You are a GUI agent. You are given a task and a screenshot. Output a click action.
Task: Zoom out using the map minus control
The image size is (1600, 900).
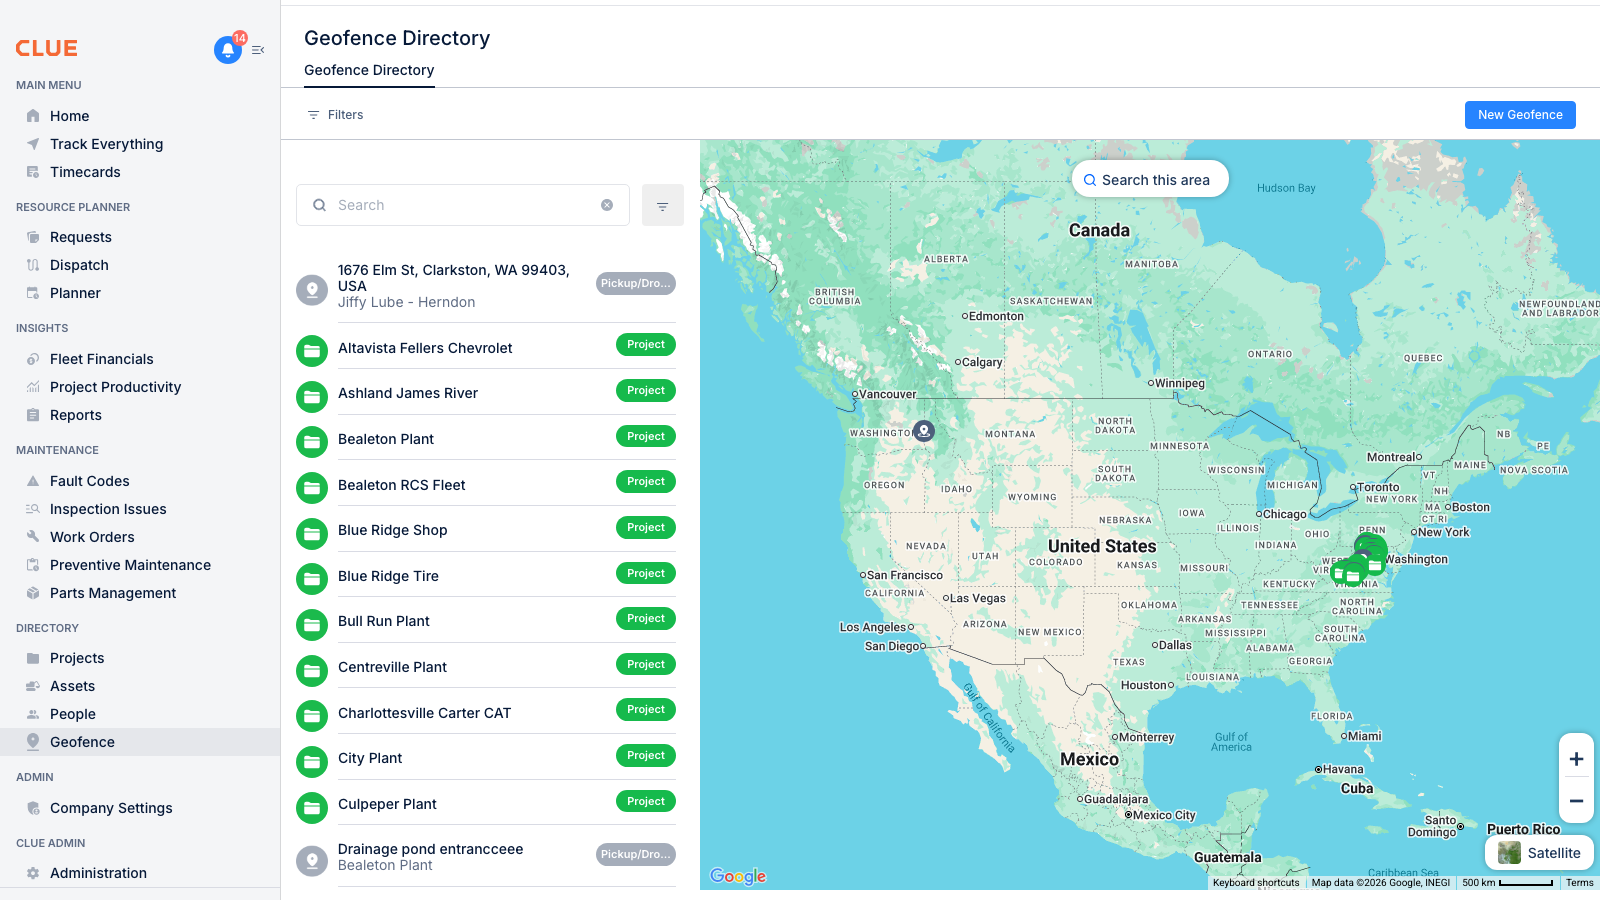(1576, 800)
